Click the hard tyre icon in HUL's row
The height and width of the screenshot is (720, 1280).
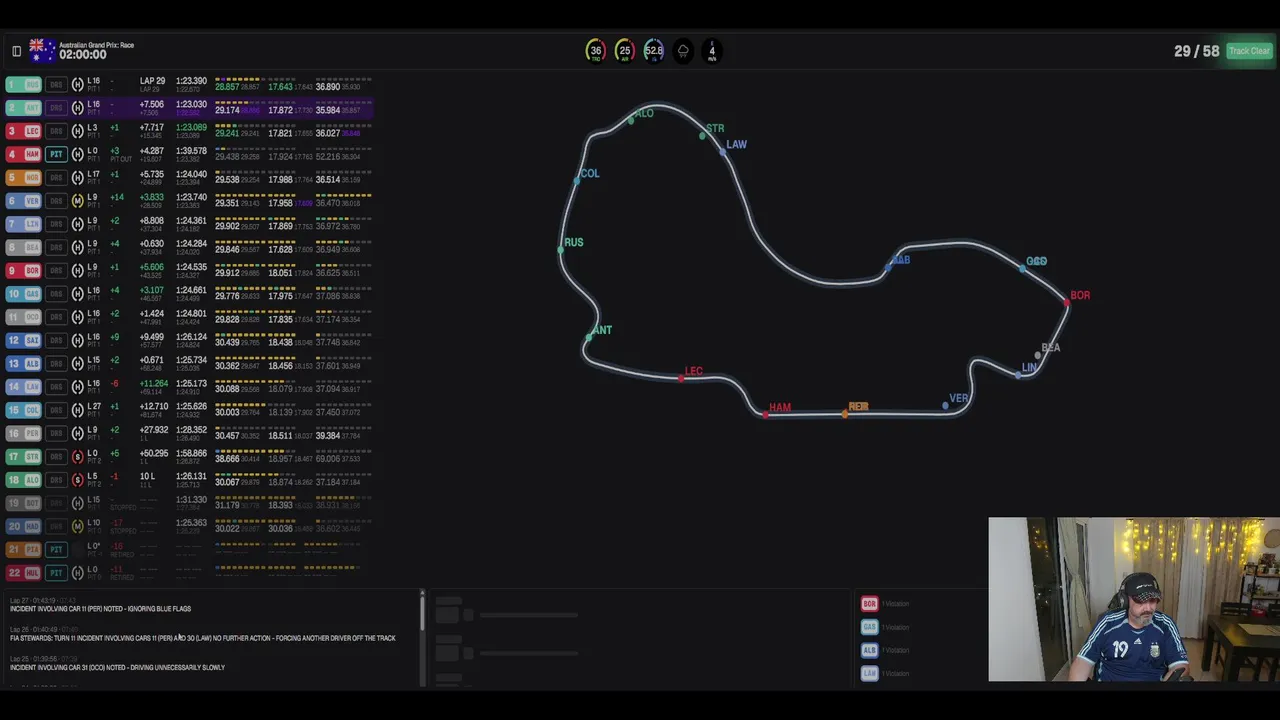coord(78,573)
